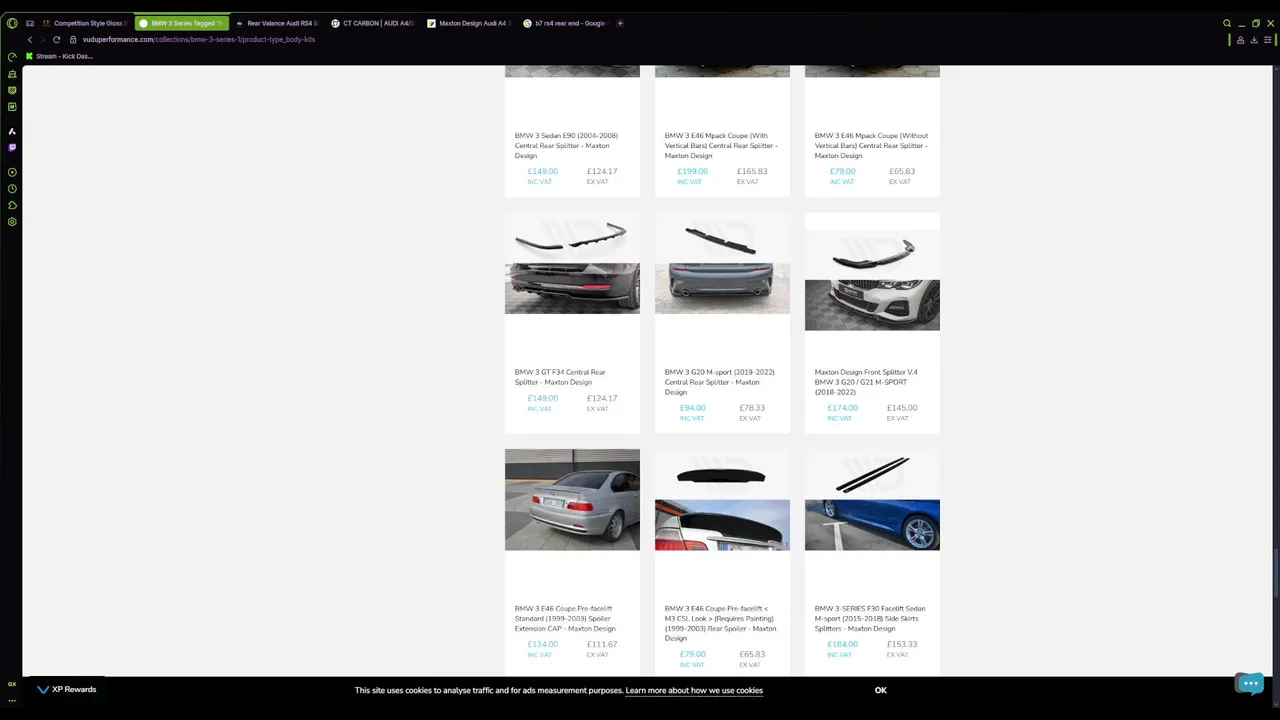Switch to the Rear Valance Audi RS4 tab
Image resolution: width=1280 pixels, height=720 pixels.
click(277, 23)
